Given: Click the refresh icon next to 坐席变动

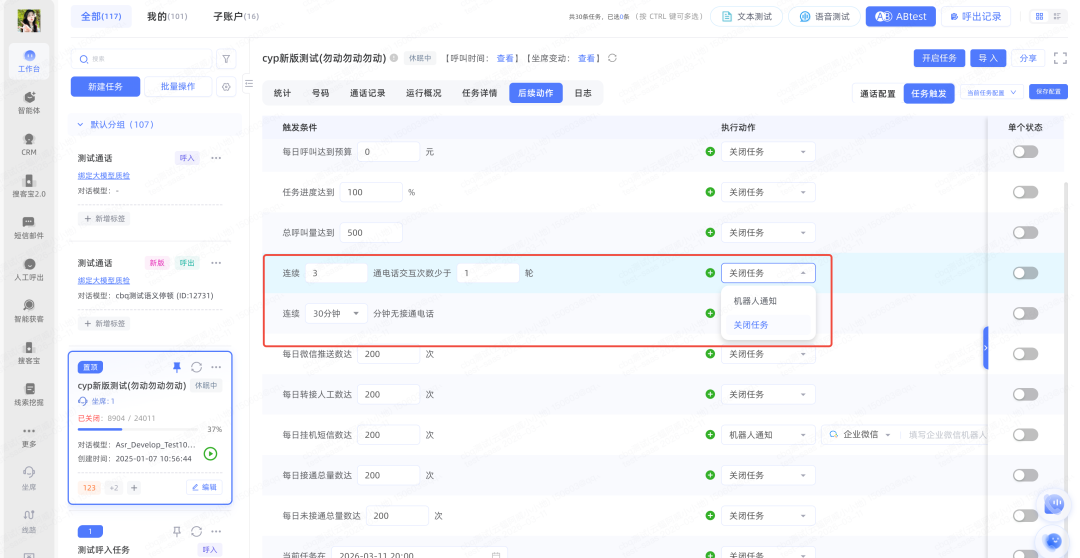Looking at the screenshot, I should click(612, 58).
